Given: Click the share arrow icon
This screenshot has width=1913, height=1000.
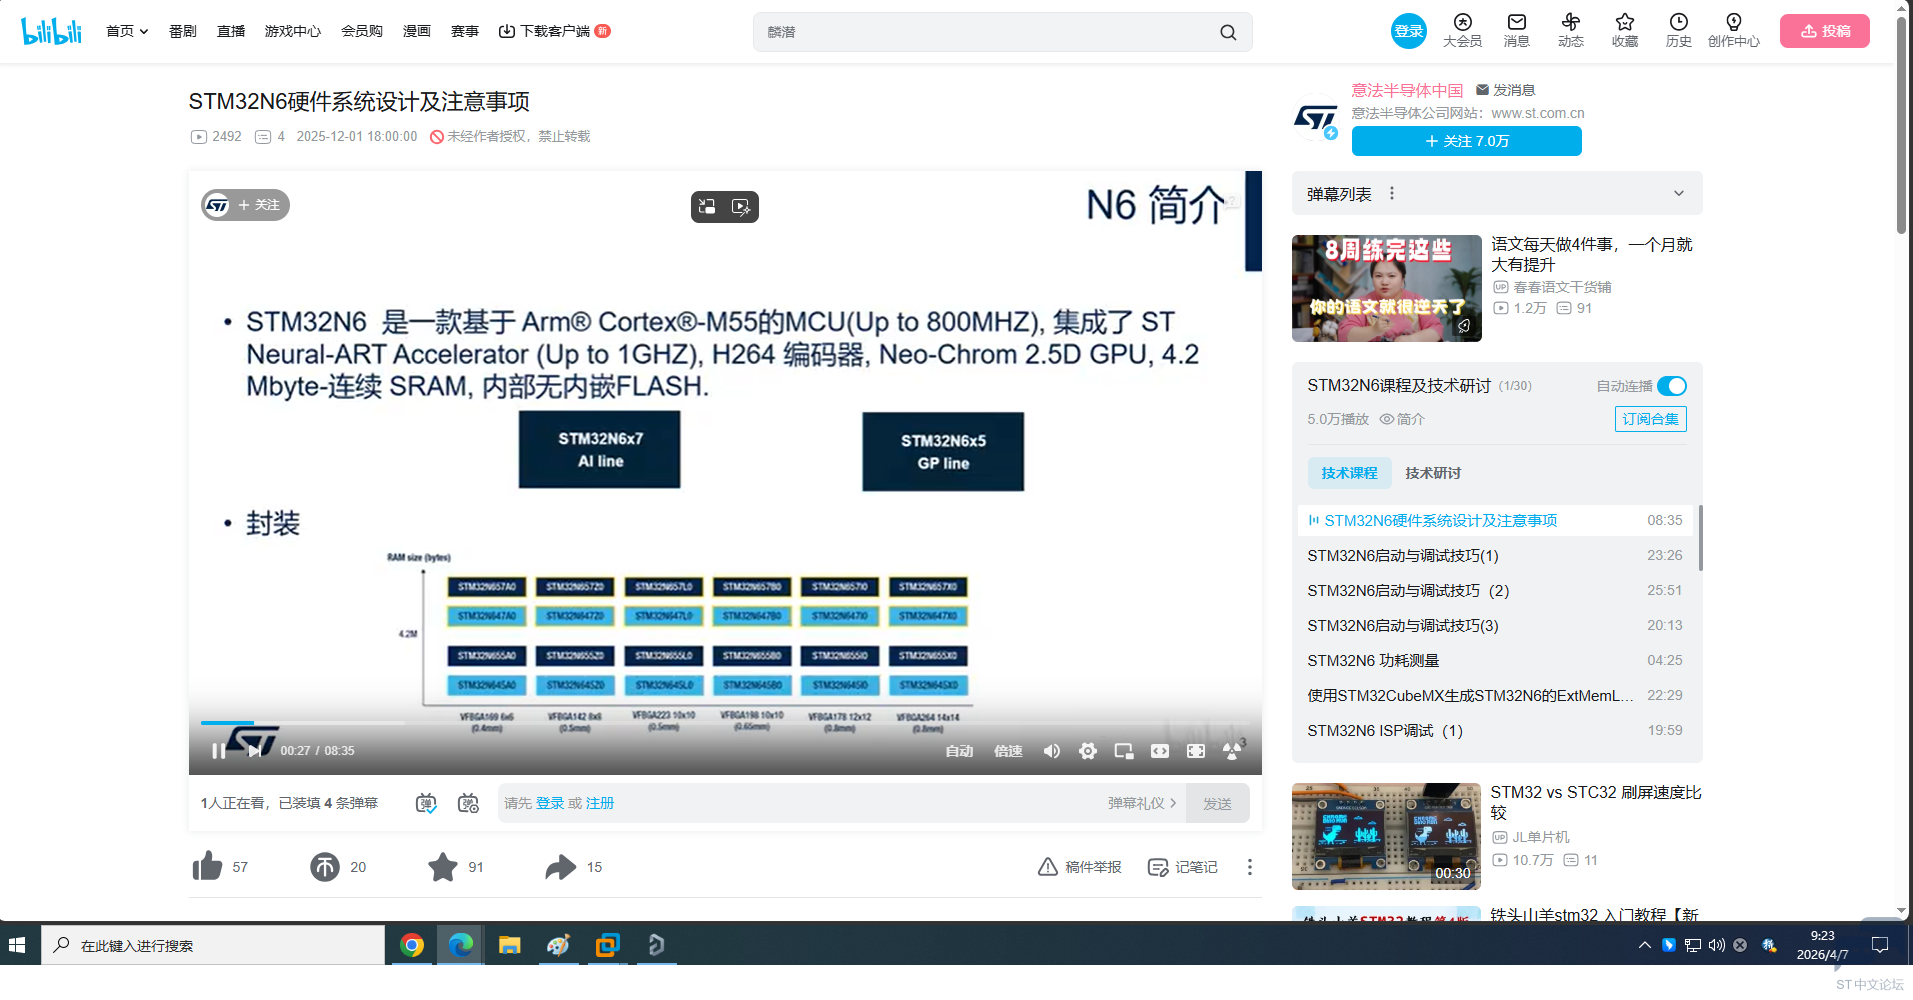Looking at the screenshot, I should coord(560,867).
